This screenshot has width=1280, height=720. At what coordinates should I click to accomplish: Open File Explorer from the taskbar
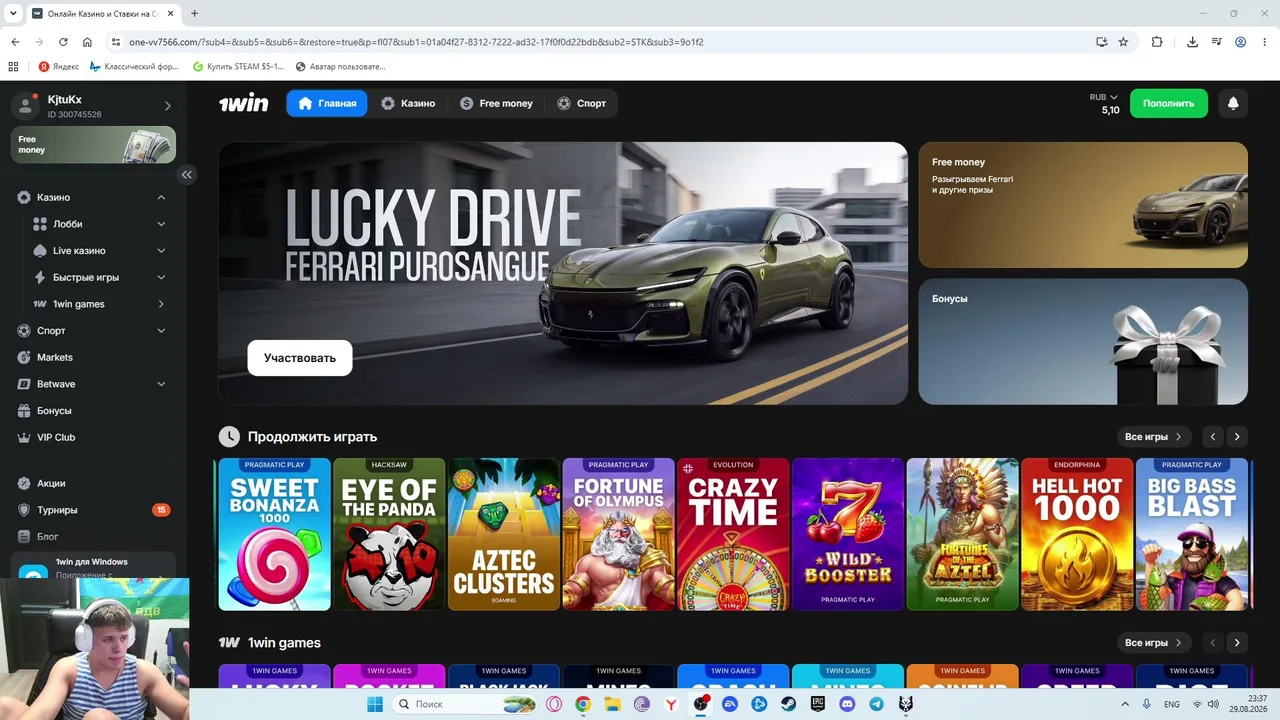coord(612,704)
